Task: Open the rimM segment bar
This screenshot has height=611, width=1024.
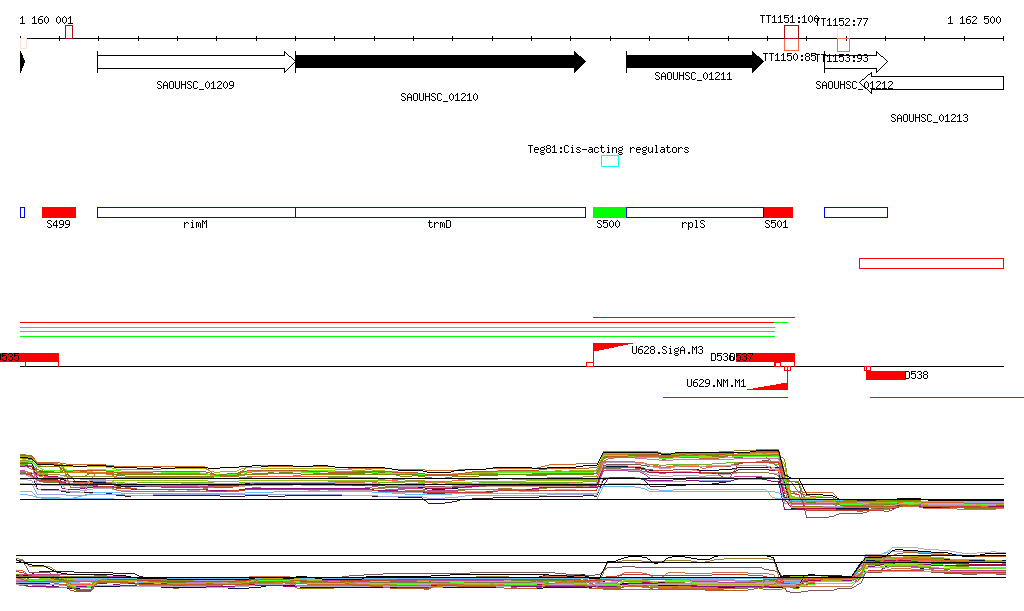Action: 196,212
